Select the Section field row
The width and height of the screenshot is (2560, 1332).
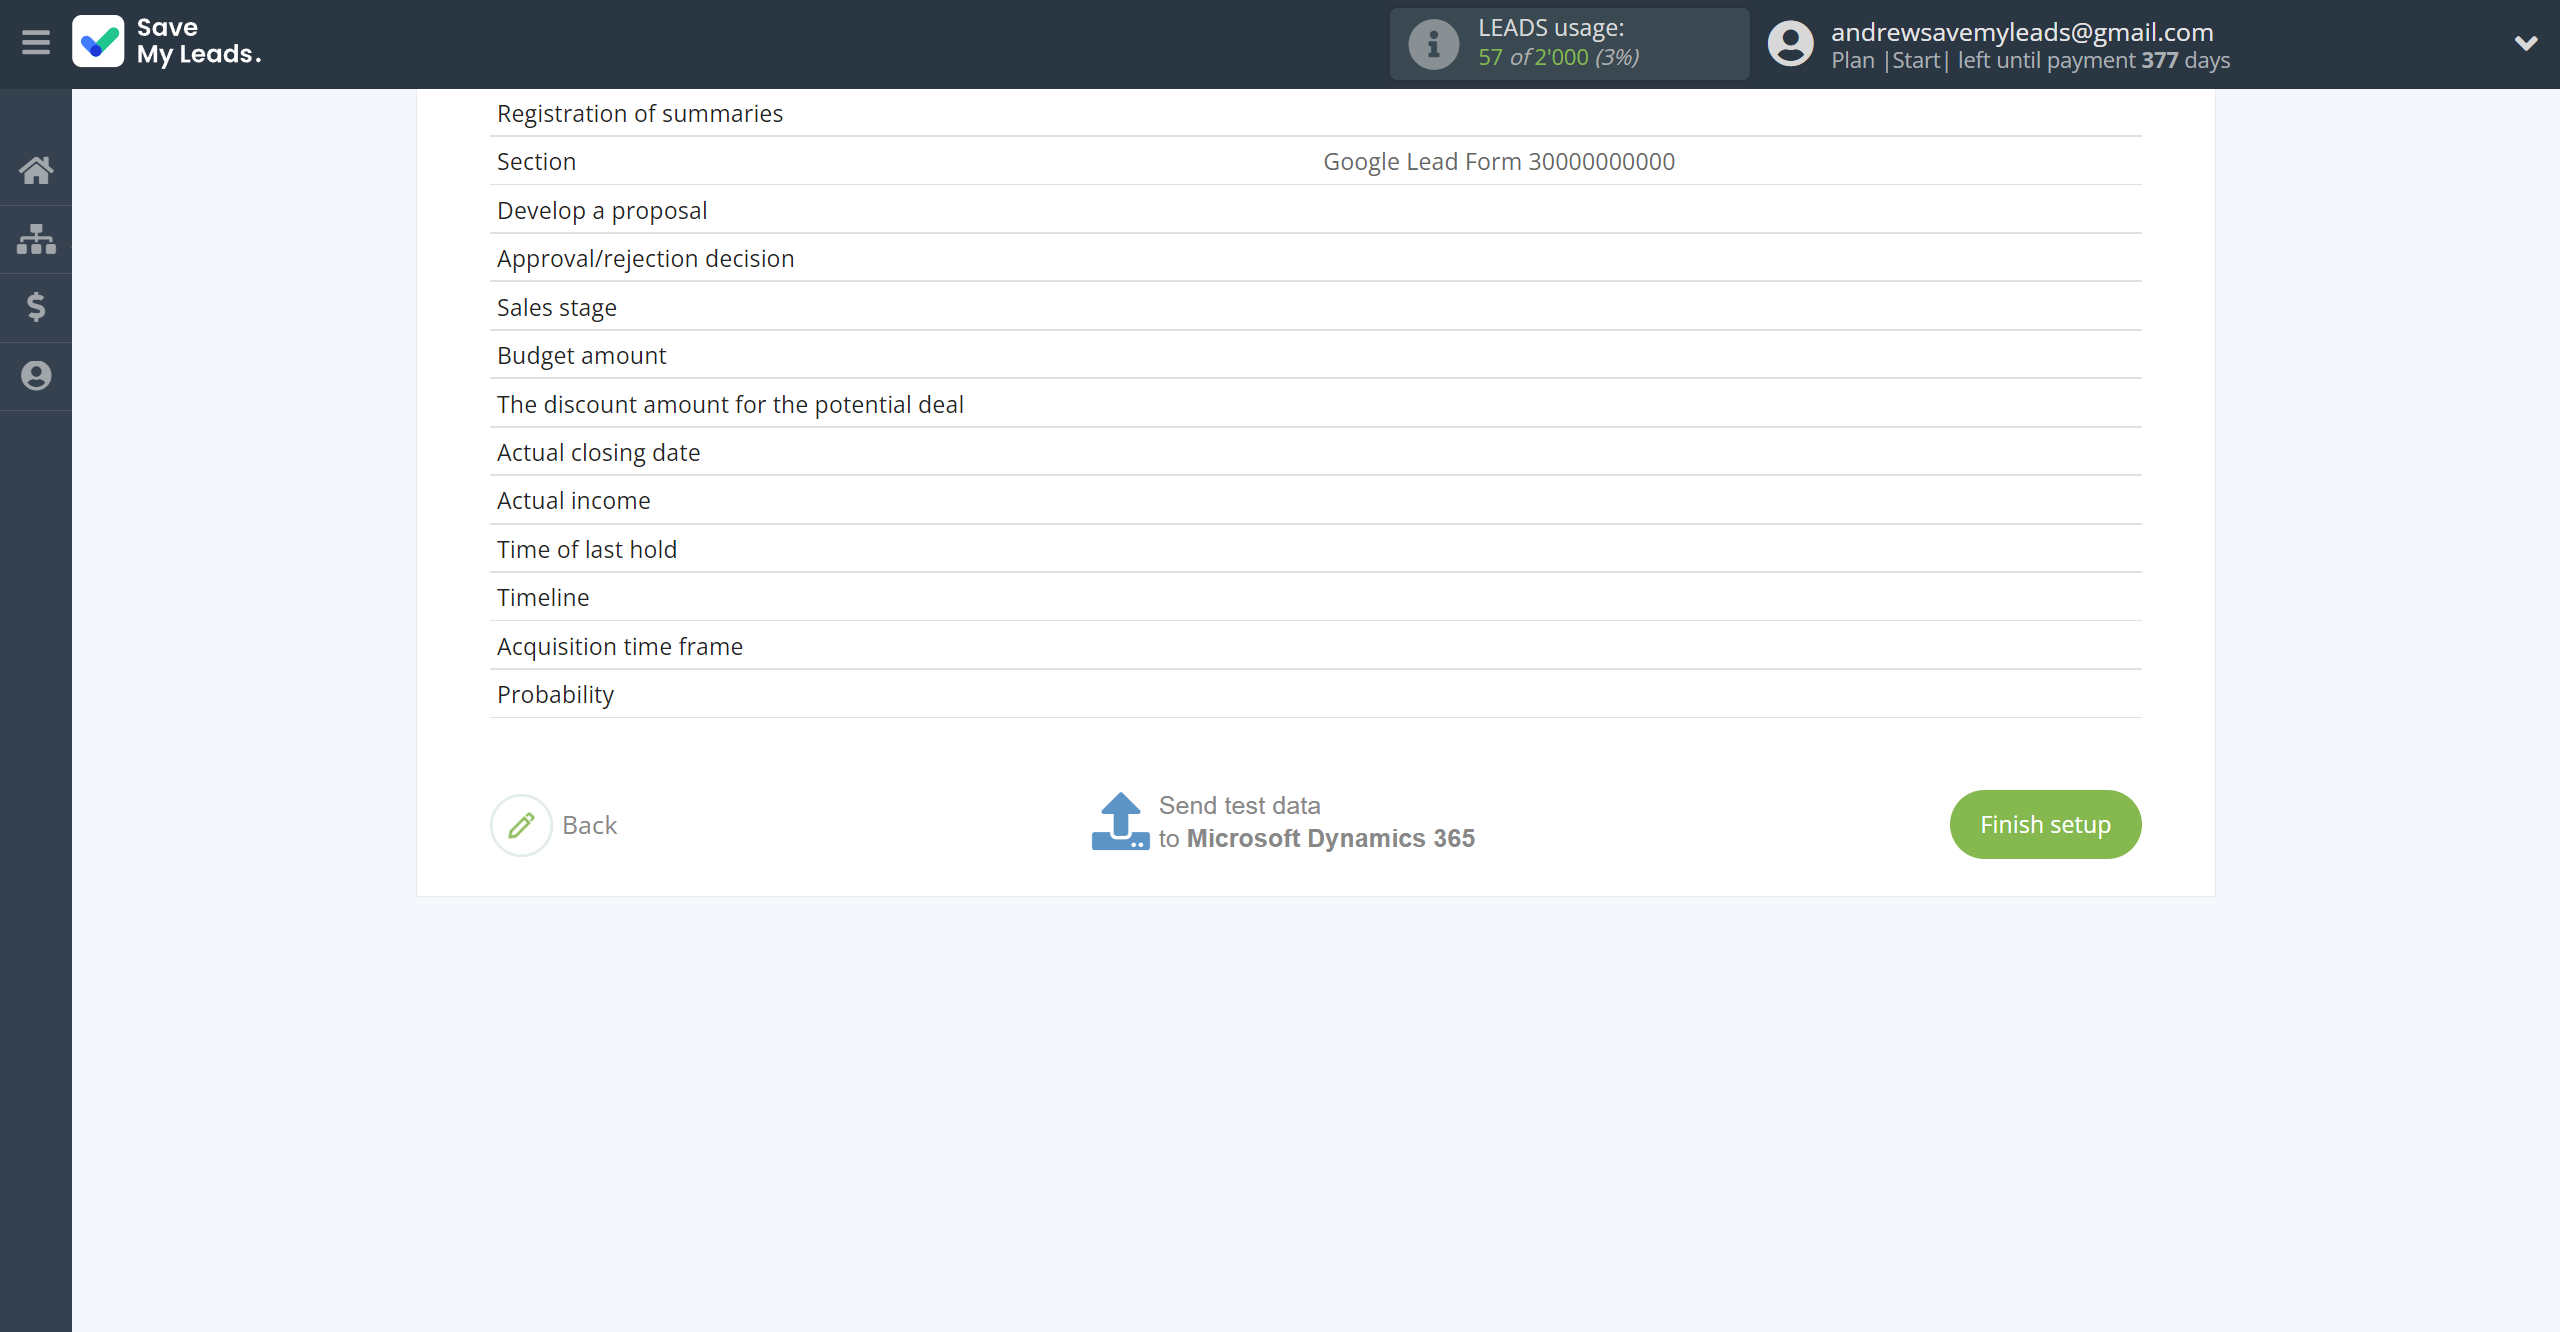pos(1314,162)
